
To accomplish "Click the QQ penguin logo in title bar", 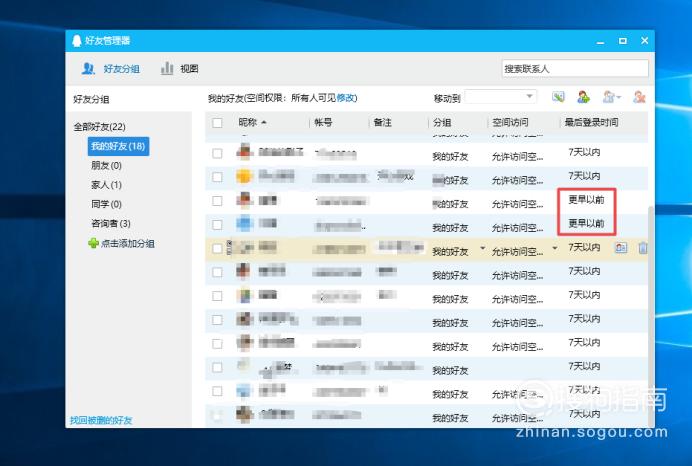I will 77,41.
